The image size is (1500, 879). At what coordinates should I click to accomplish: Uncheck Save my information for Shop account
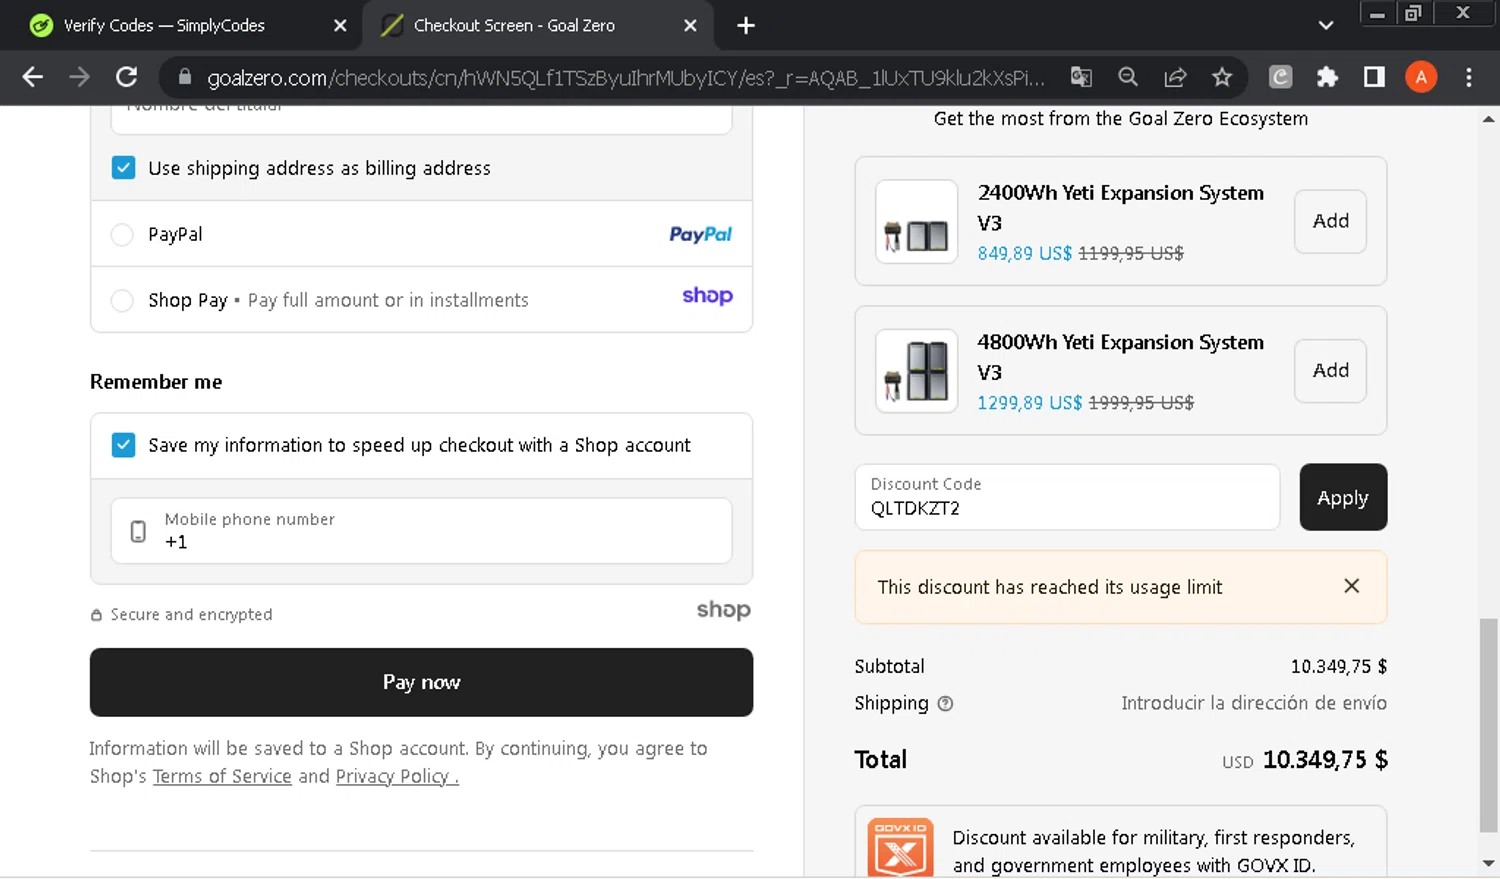coord(123,445)
